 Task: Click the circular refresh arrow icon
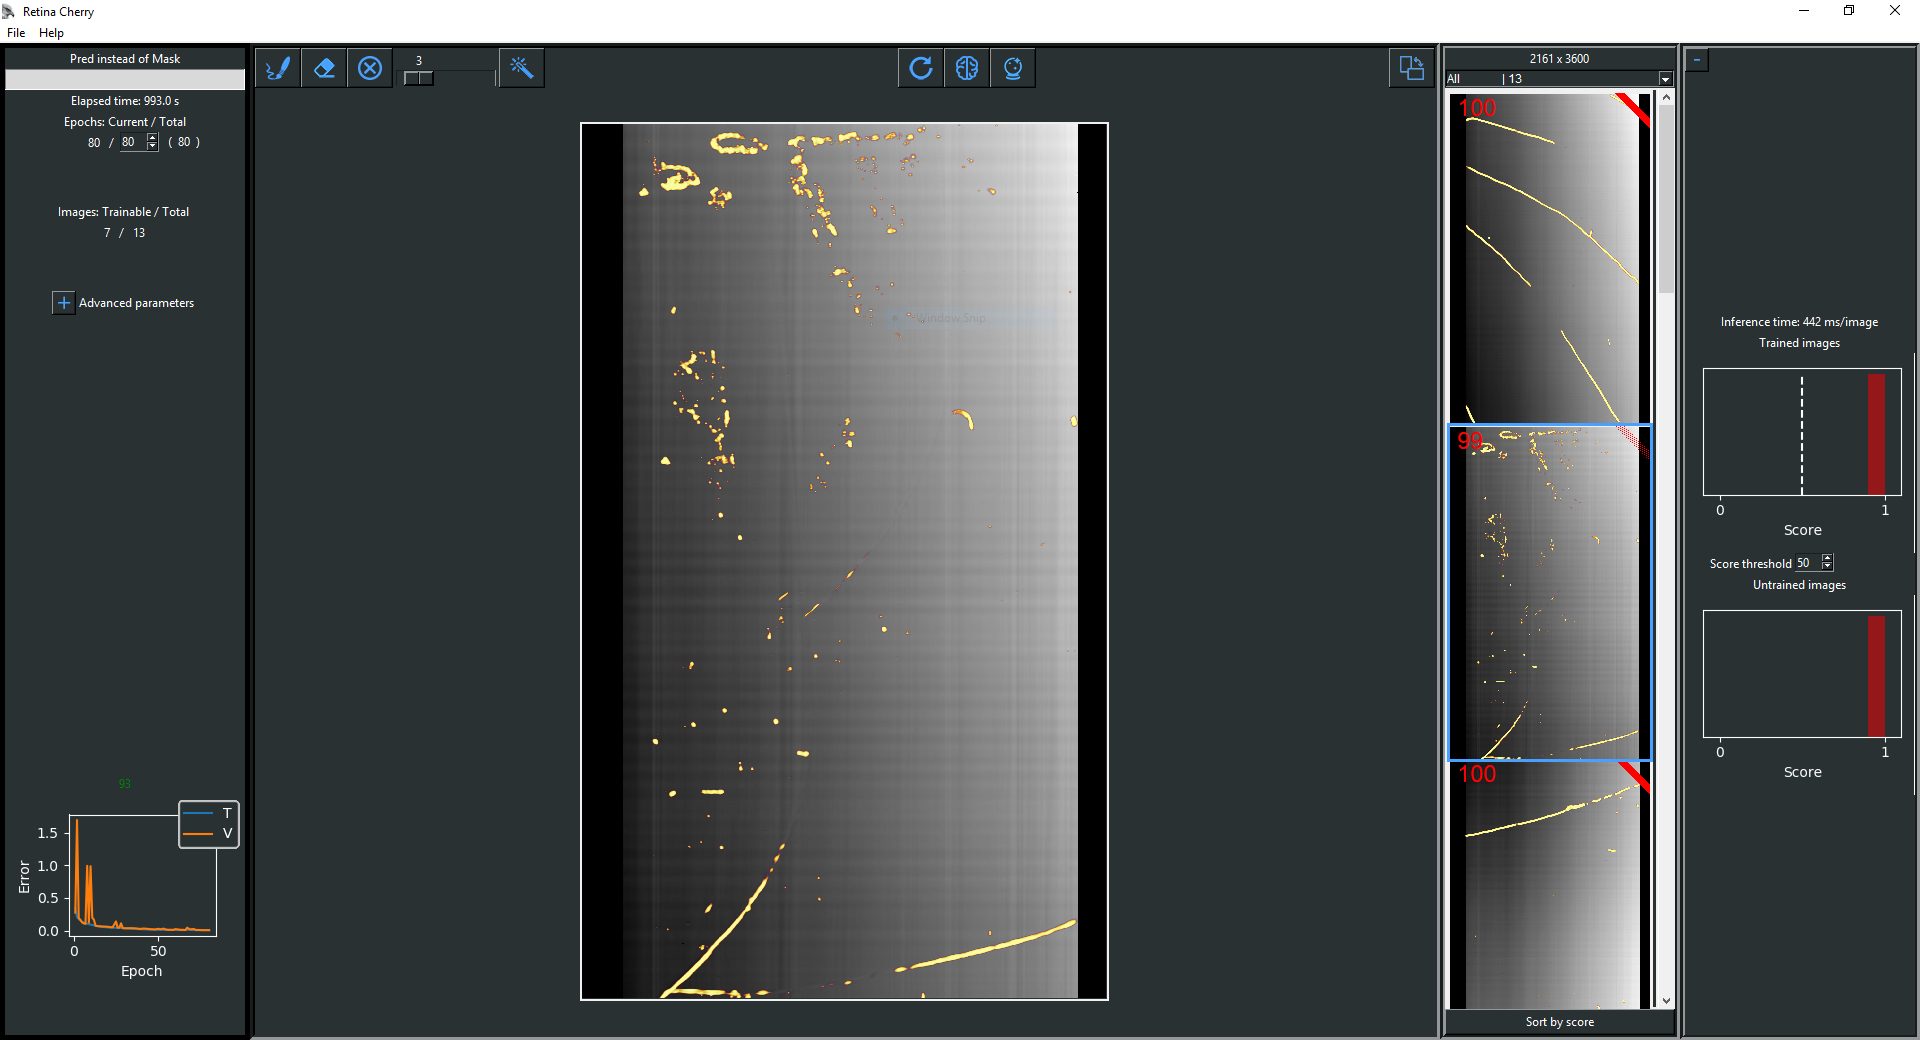click(x=920, y=68)
